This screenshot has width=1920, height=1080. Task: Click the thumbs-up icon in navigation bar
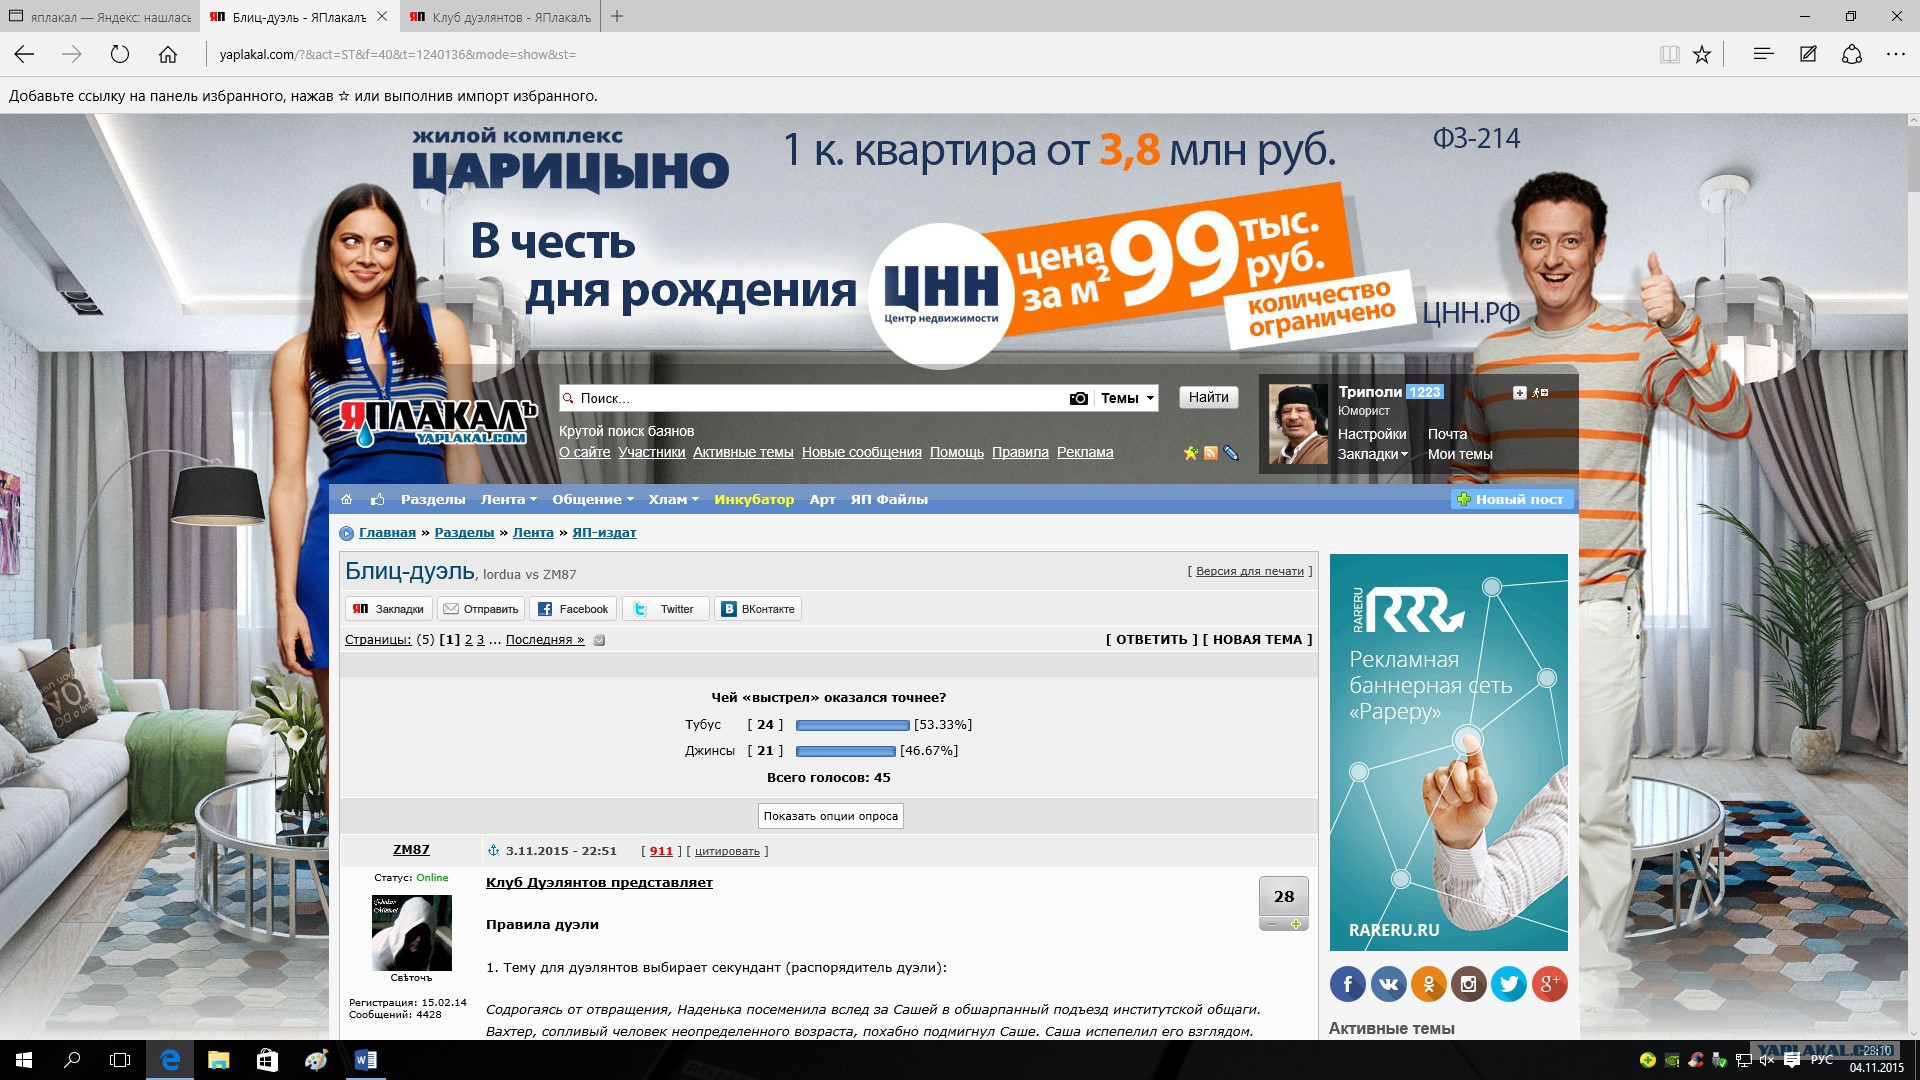[x=377, y=500]
